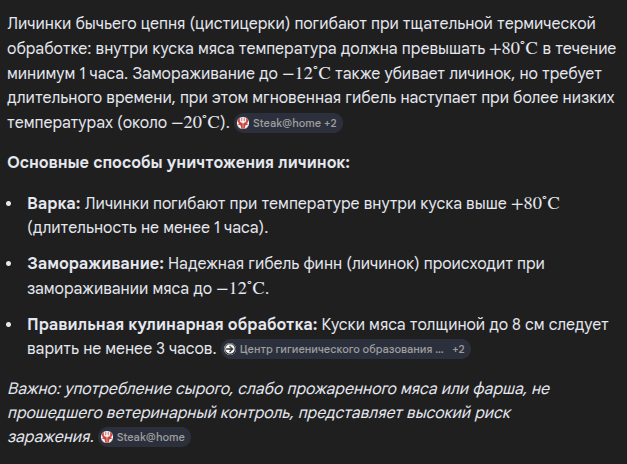Viewport: 627px width, 464px height.
Task: Click the Steak@home icon in the bottom chip
Action: [x=108, y=437]
